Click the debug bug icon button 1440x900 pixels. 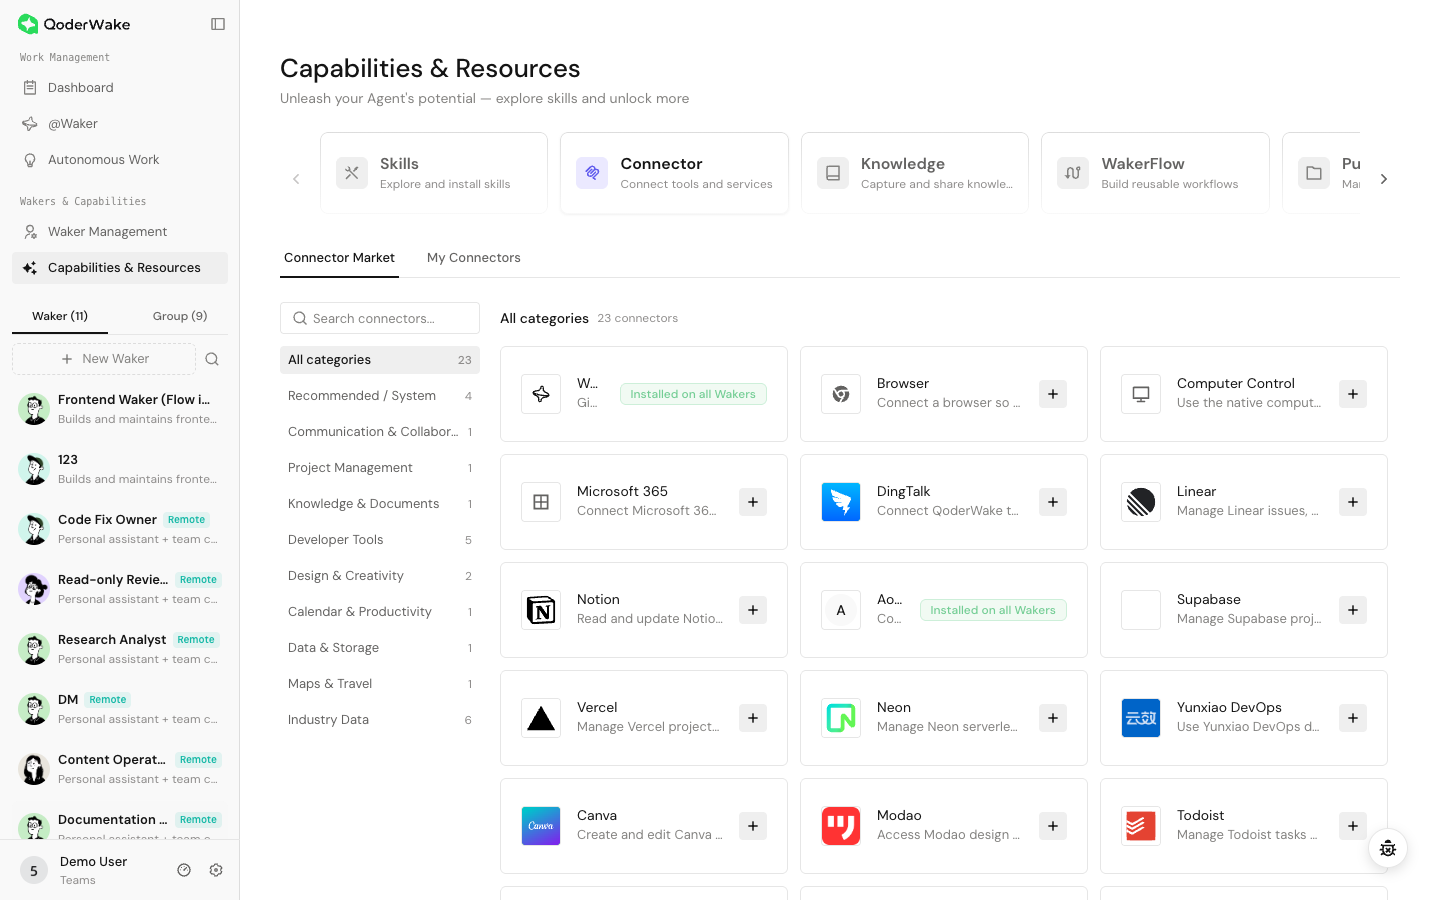[1388, 849]
